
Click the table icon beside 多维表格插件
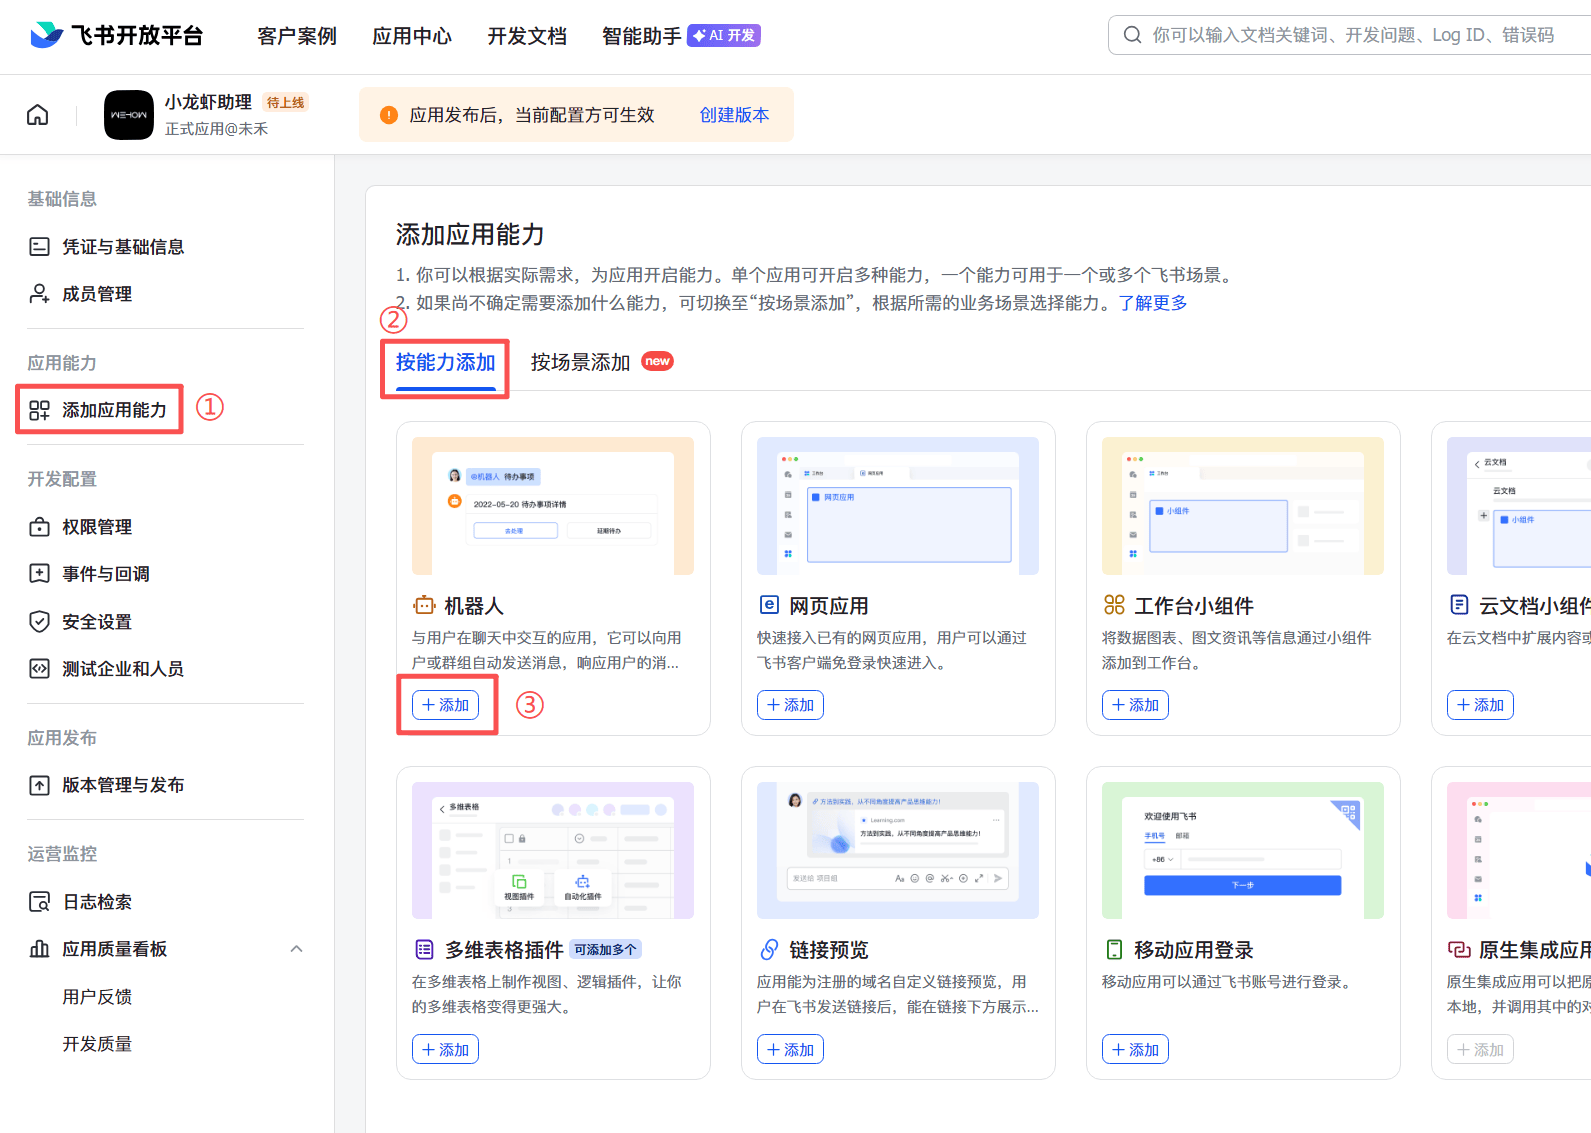point(424,949)
